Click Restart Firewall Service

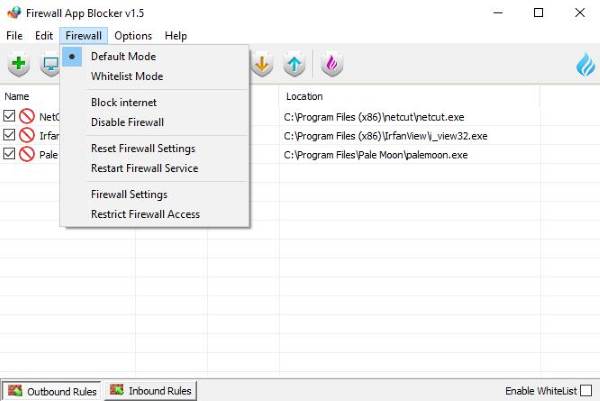click(x=144, y=168)
